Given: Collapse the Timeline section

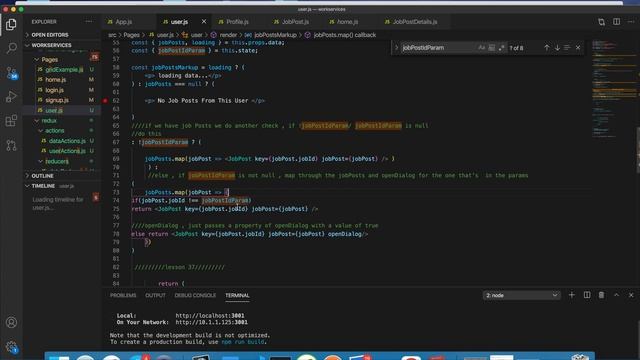Looking at the screenshot, I should (x=61, y=186).
